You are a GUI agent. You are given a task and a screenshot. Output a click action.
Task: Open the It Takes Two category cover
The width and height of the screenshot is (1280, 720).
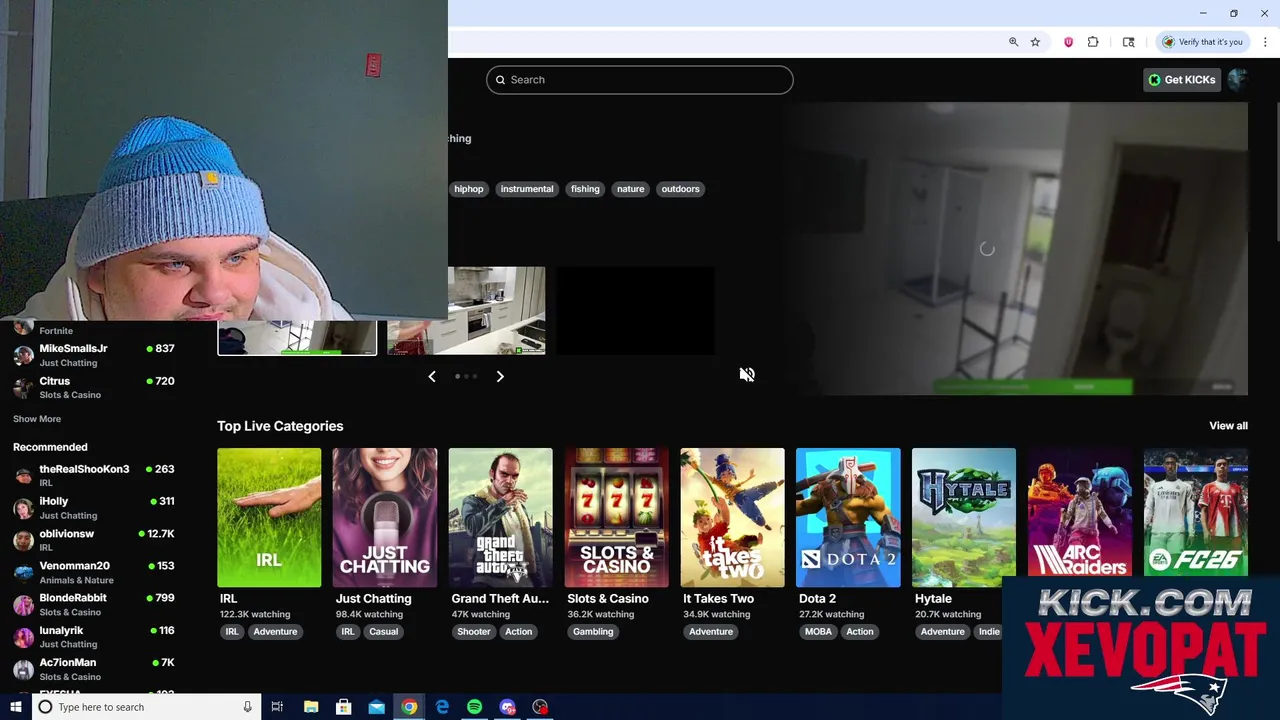point(733,517)
